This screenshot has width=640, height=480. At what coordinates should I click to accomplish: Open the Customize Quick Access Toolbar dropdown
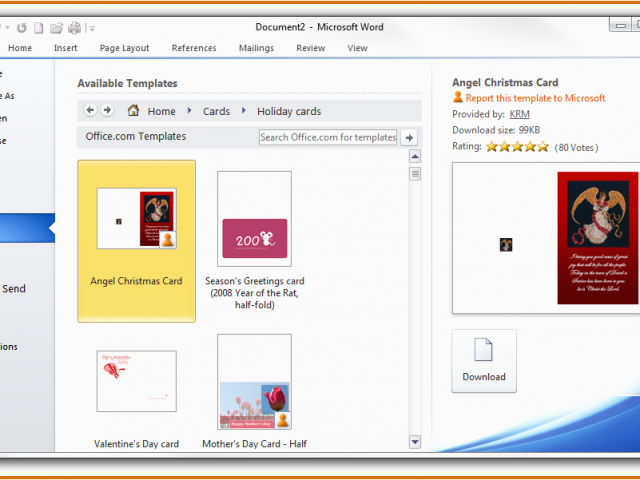(x=92, y=29)
